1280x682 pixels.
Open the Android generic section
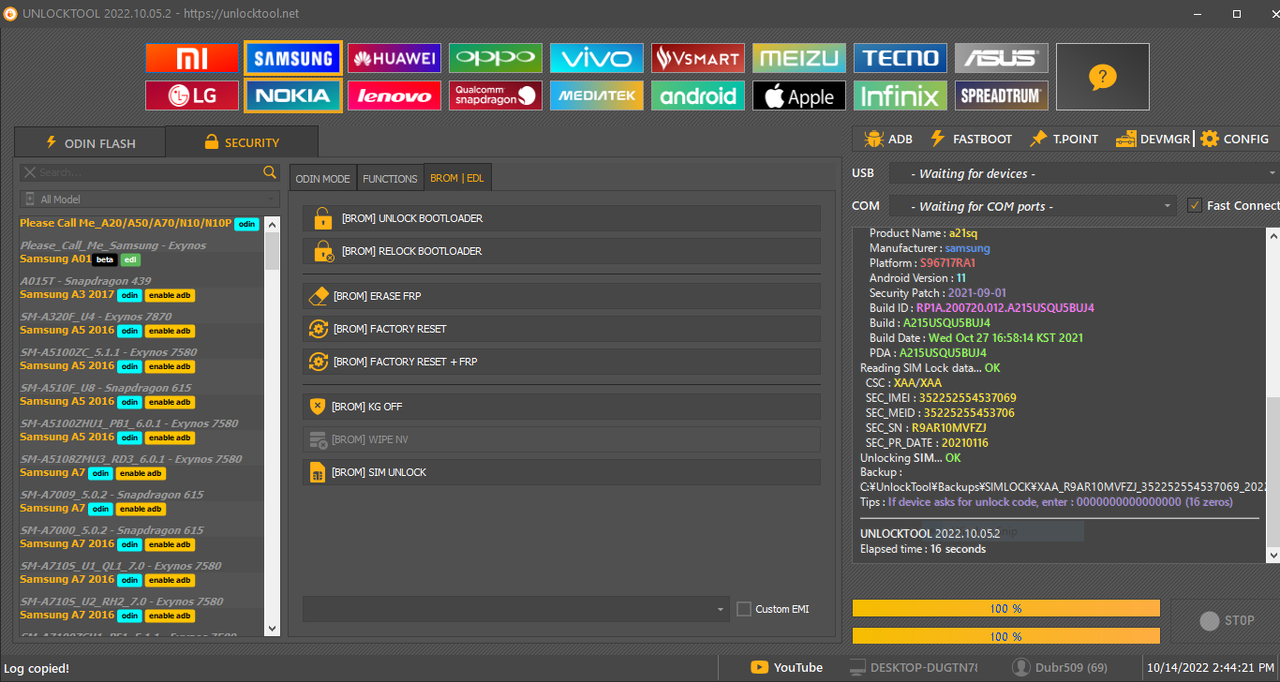(x=697, y=96)
